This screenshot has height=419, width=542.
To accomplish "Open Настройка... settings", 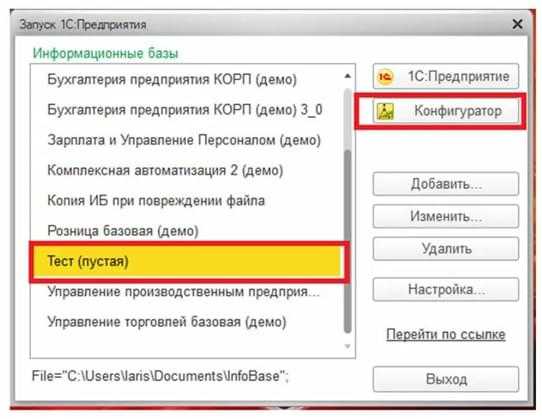I will pyautogui.click(x=446, y=289).
